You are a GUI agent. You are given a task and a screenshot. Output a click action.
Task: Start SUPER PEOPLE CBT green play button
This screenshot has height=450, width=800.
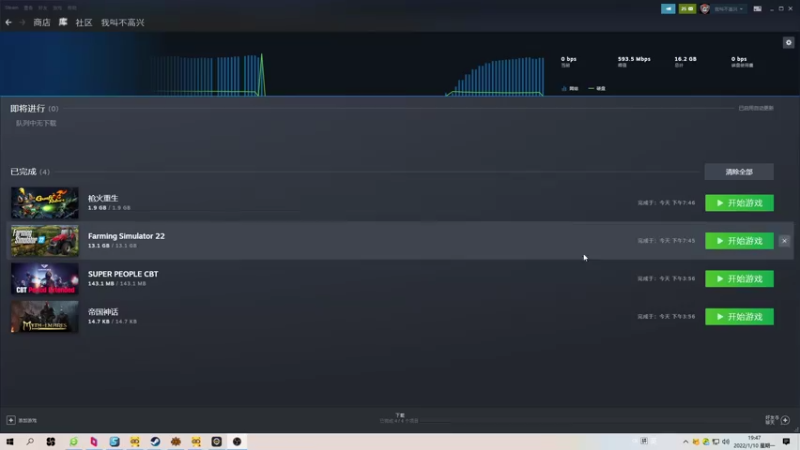739,279
